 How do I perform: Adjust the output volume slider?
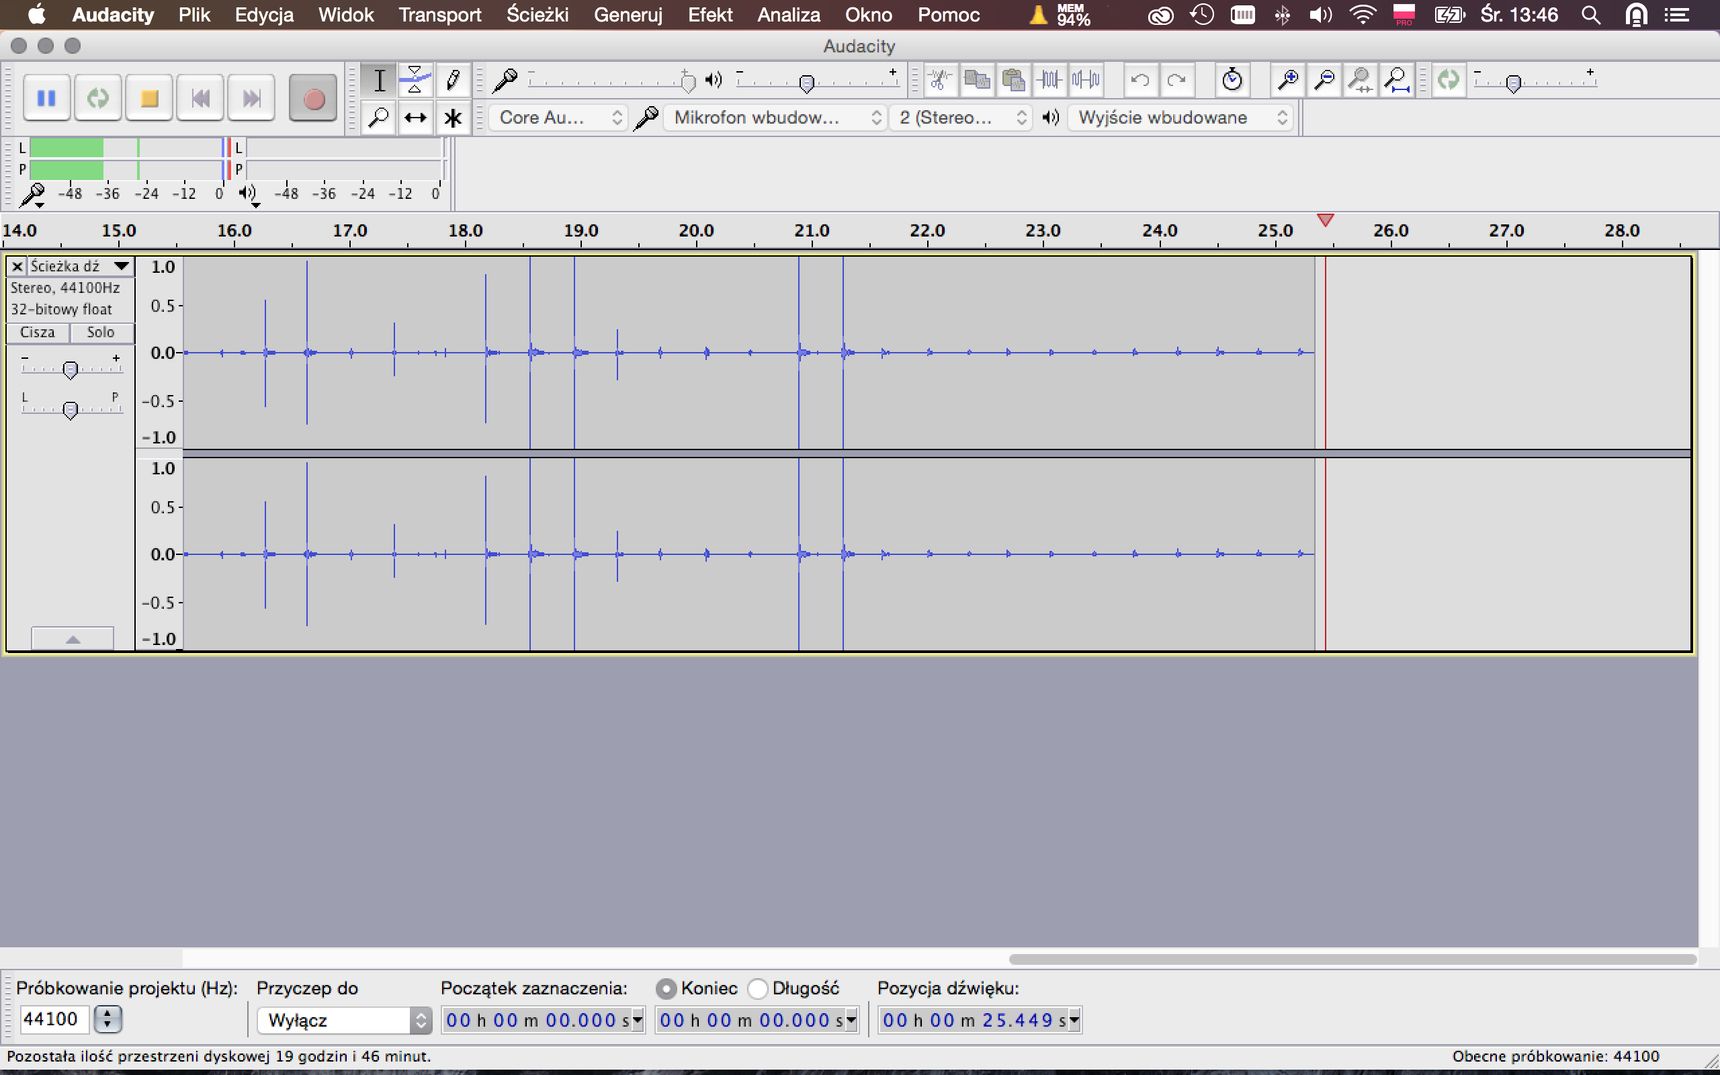coord(806,82)
